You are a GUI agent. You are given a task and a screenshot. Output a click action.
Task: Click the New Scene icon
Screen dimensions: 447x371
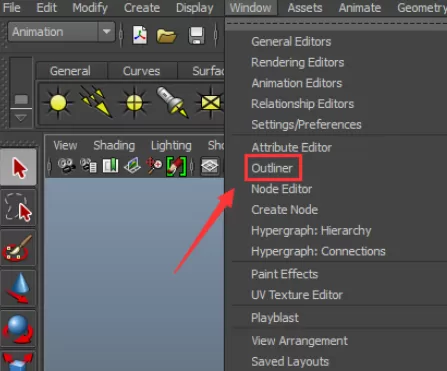[140, 35]
